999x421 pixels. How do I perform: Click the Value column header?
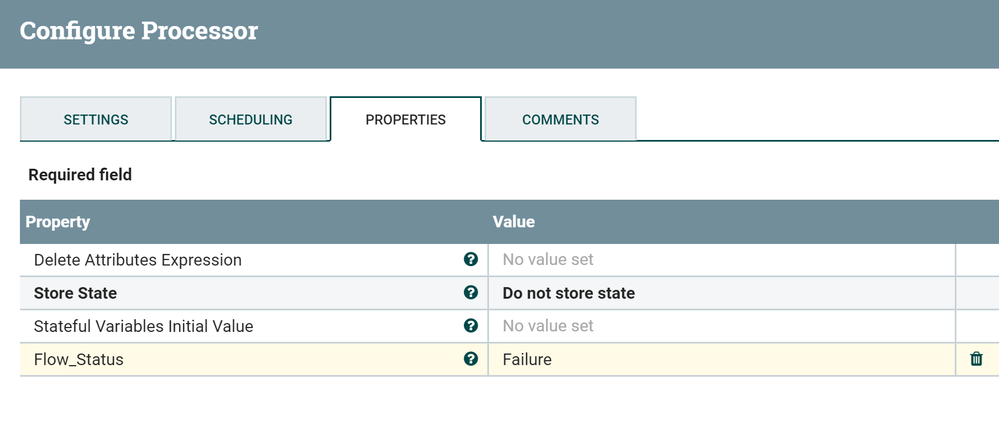[514, 222]
